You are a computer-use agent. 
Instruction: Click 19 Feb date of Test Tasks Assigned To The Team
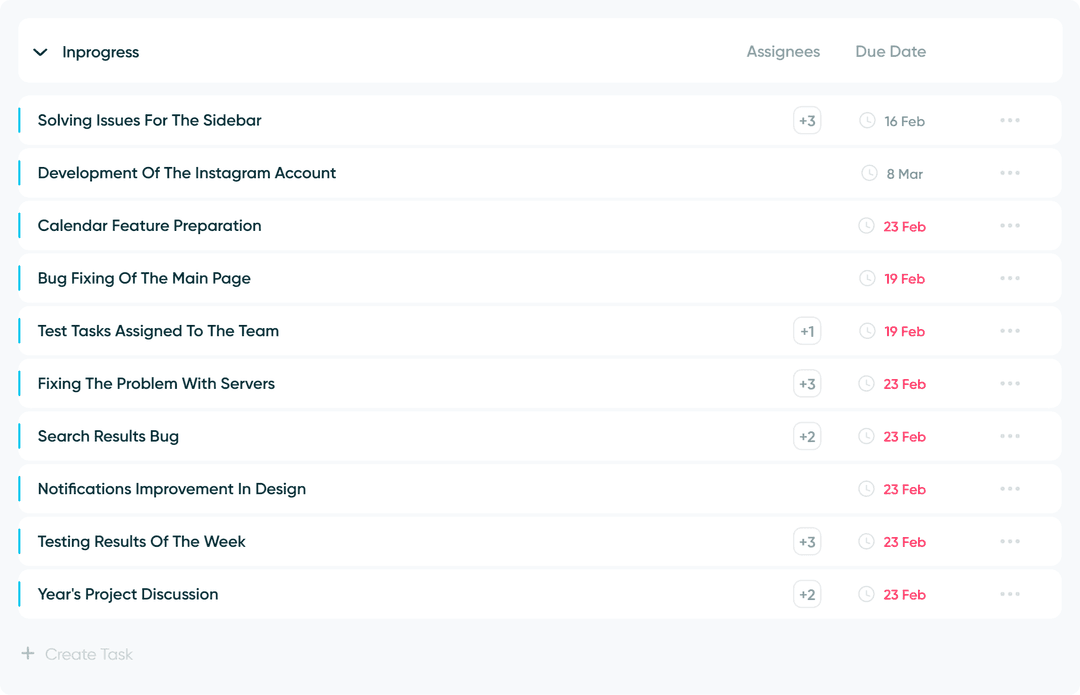(x=904, y=332)
